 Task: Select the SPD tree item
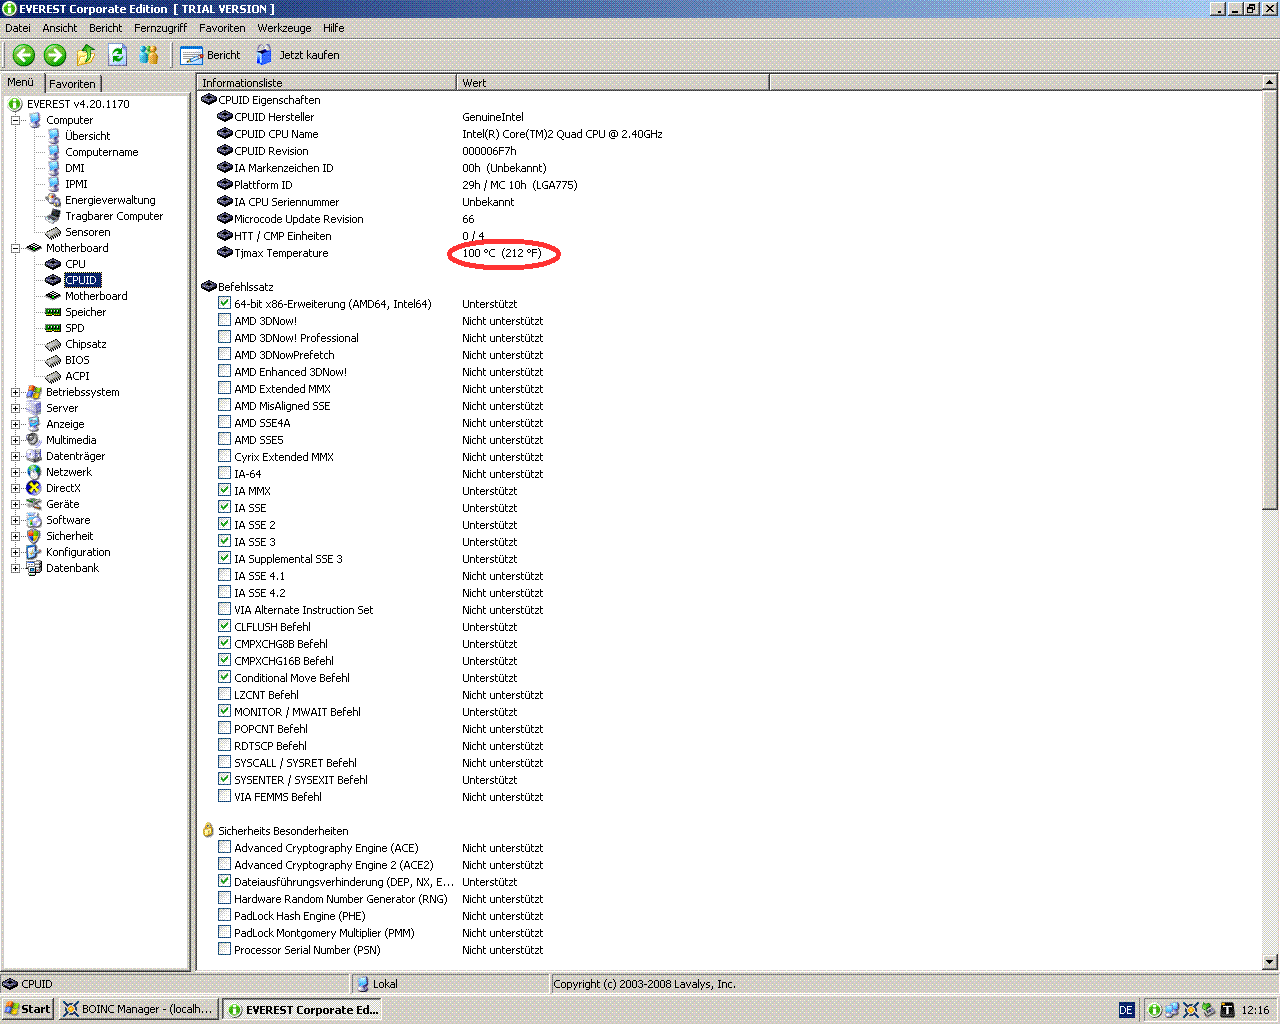75,328
